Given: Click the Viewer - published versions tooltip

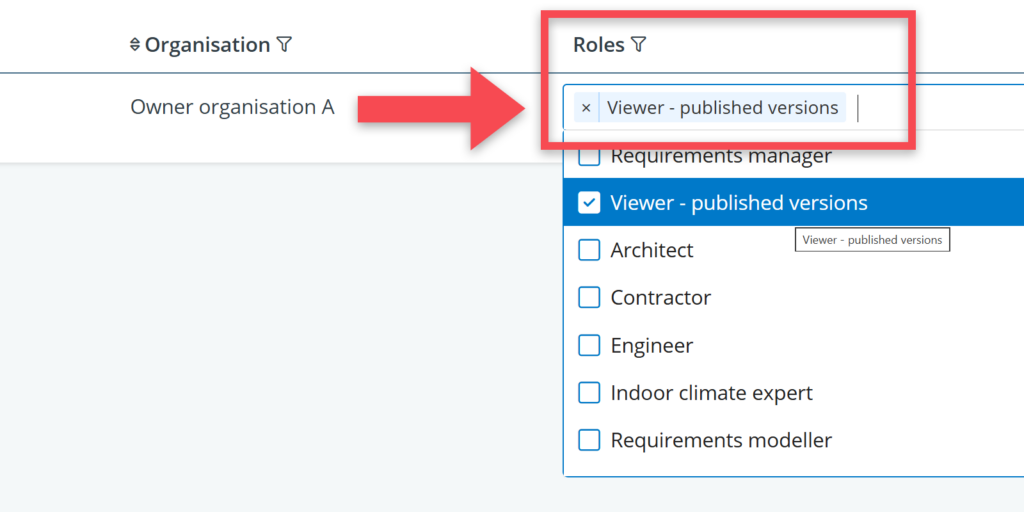Looking at the screenshot, I should click(x=872, y=240).
